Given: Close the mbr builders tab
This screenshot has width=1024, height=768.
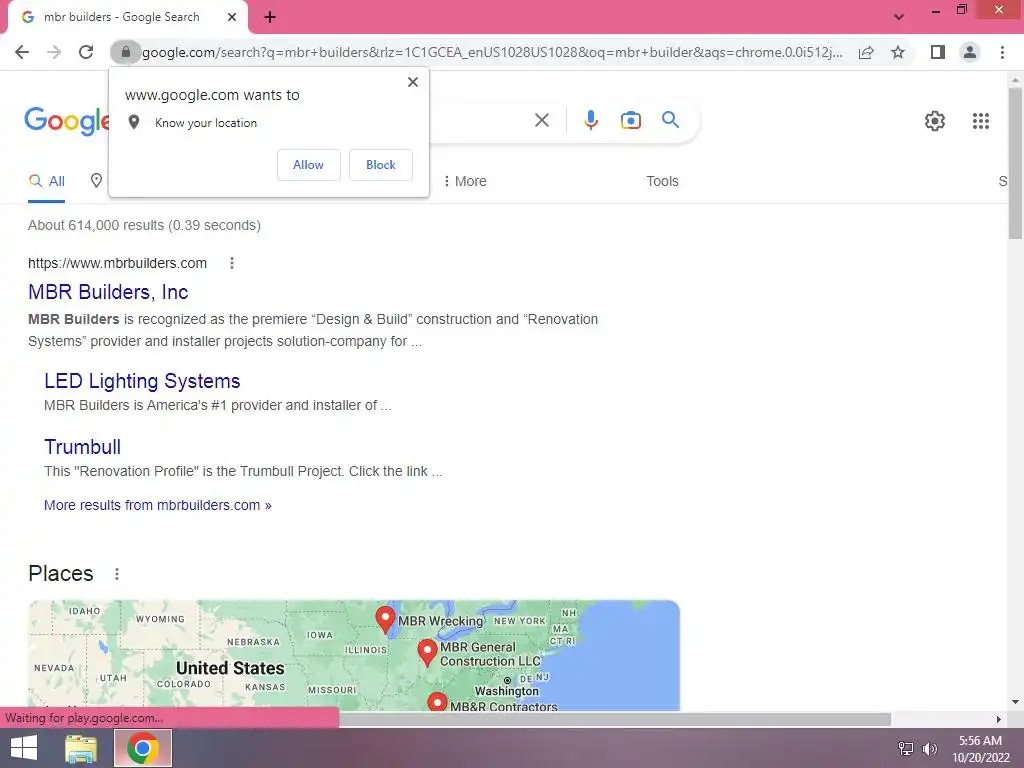Looking at the screenshot, I should coord(232,17).
